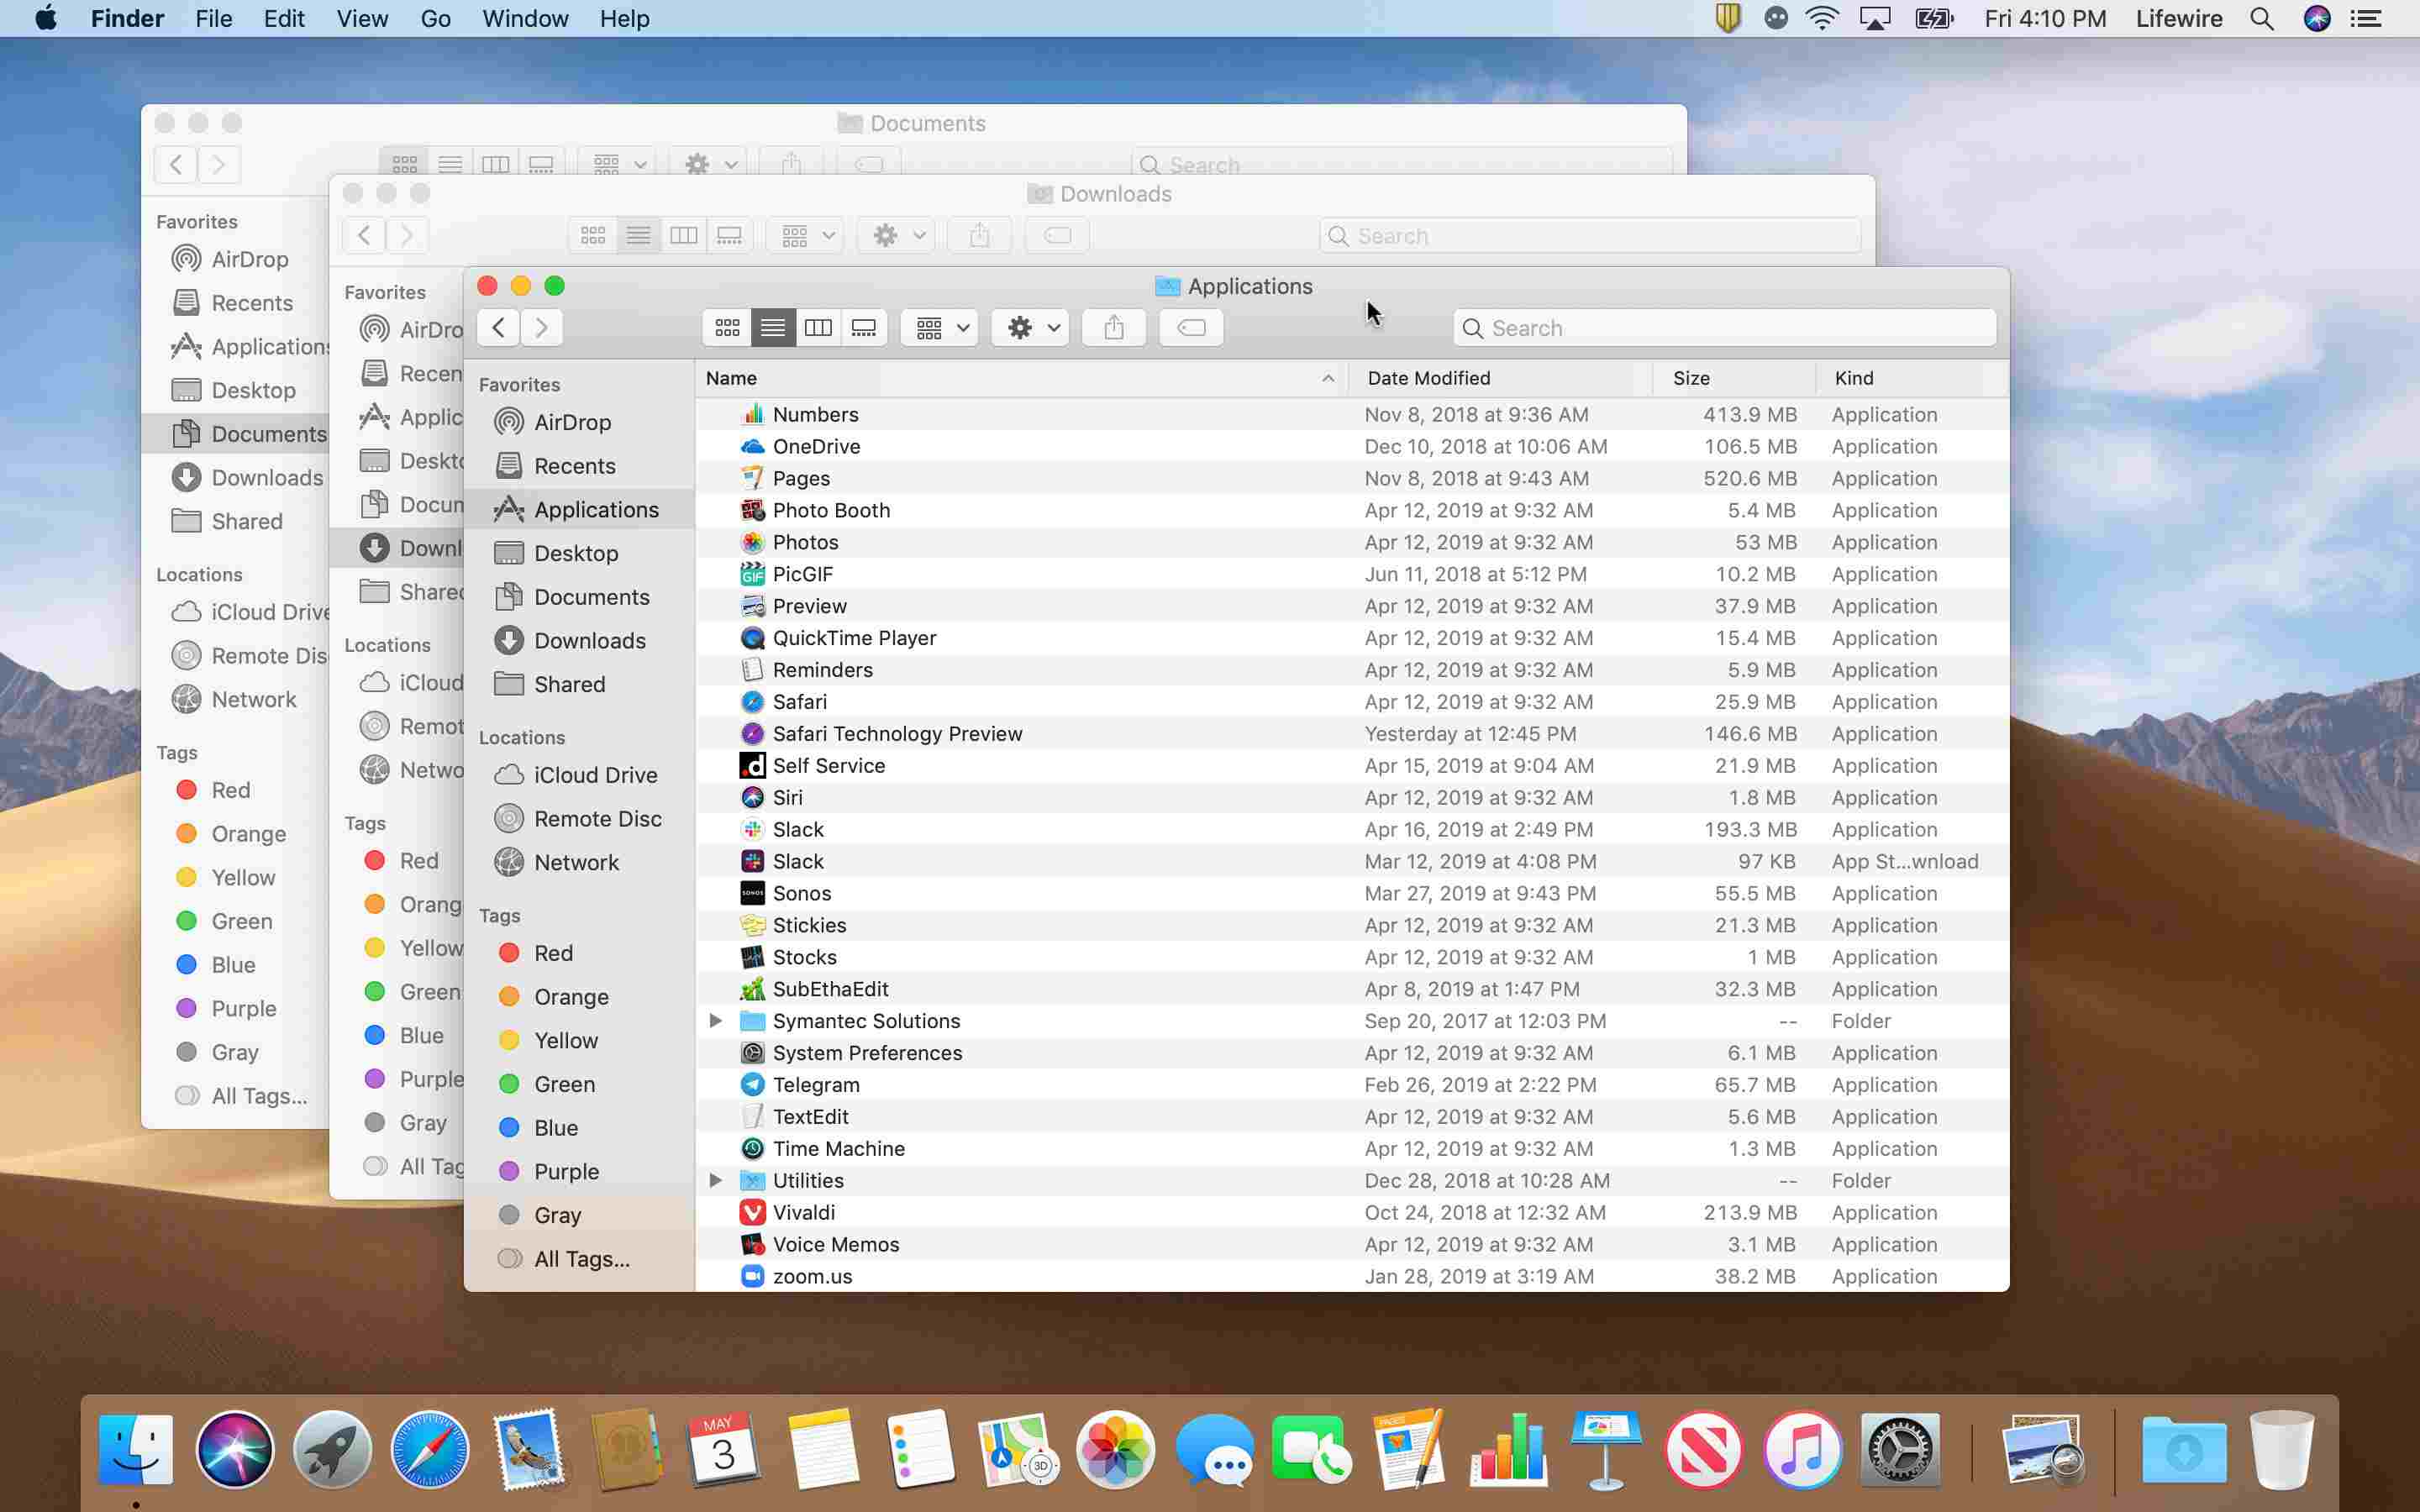Open Safari application from list
This screenshot has width=2420, height=1512.
tap(800, 701)
